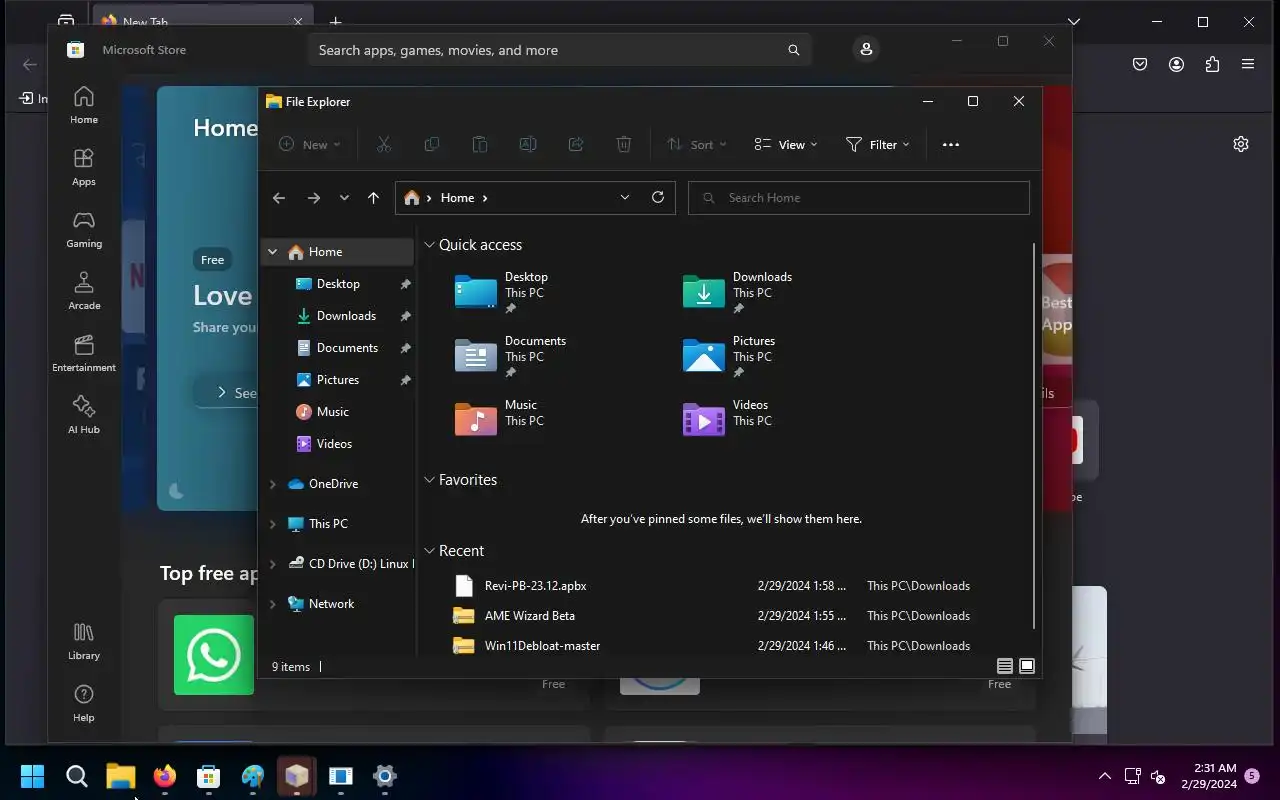Click the Paste clipboard icon in File Explorer
The height and width of the screenshot is (800, 1280).
(x=479, y=144)
